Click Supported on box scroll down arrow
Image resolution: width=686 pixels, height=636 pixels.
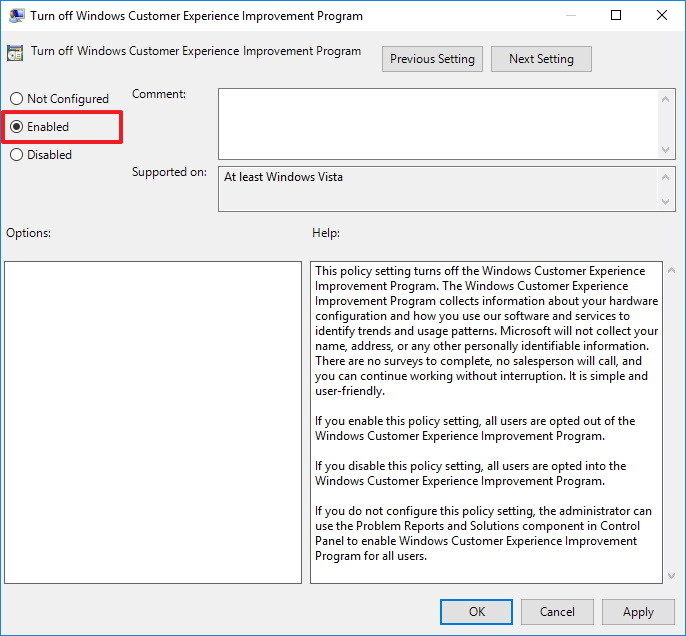pos(665,202)
